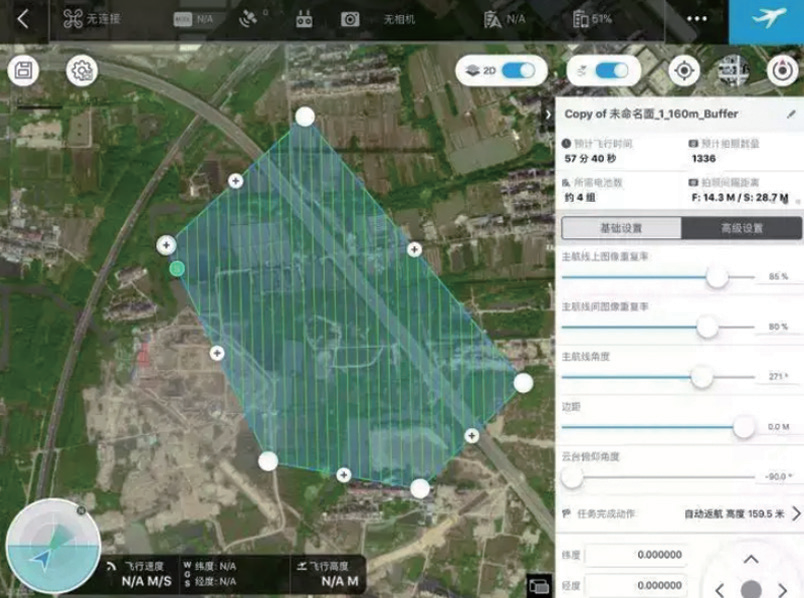This screenshot has height=598, width=804.
Task: Click the 经度 longitude input field
Action: pyautogui.click(x=636, y=586)
